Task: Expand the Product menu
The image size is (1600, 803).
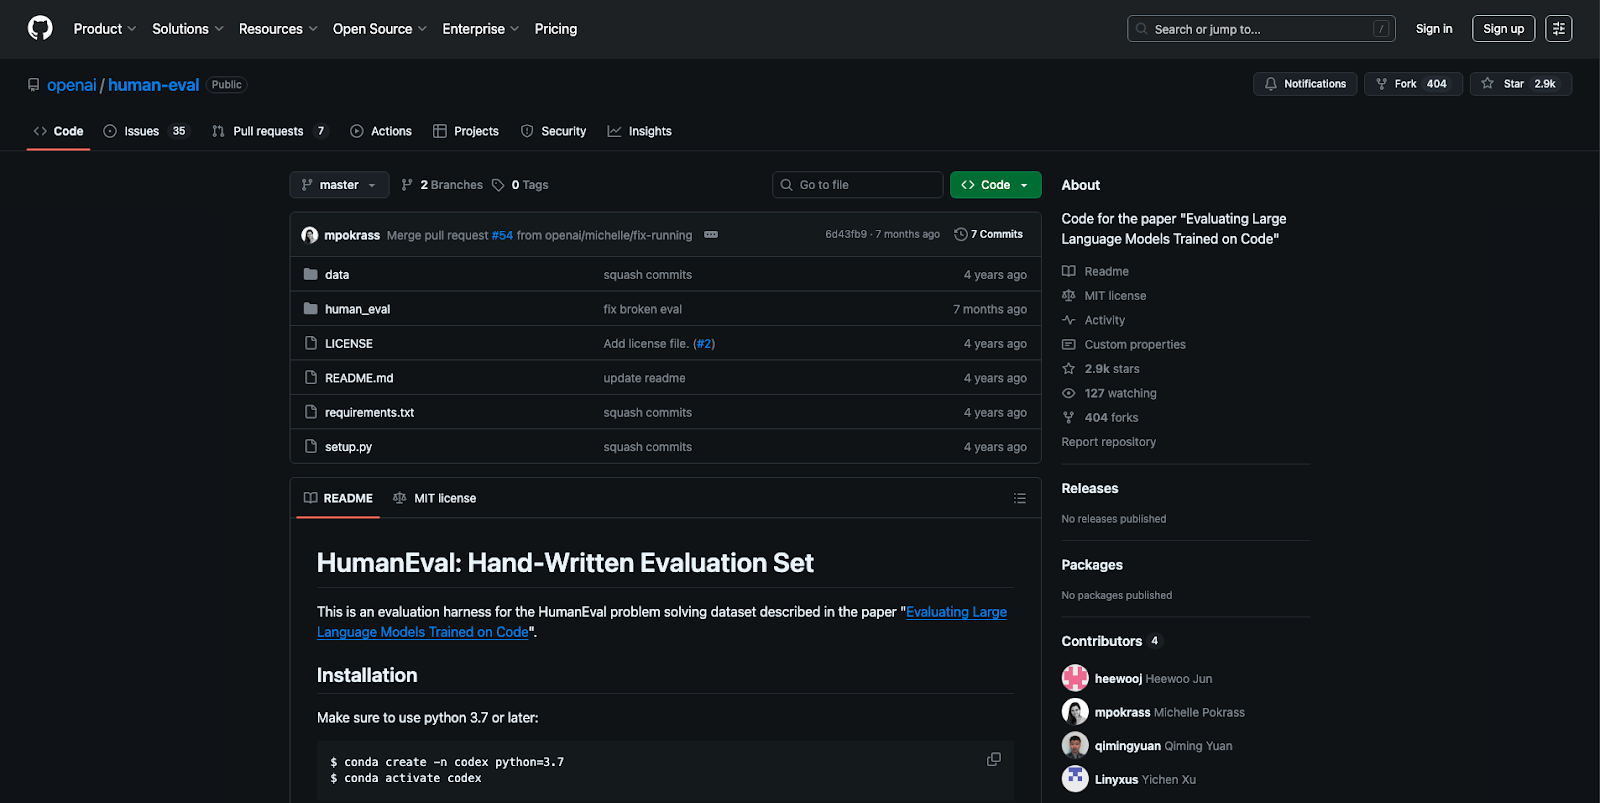Action: [x=105, y=29]
